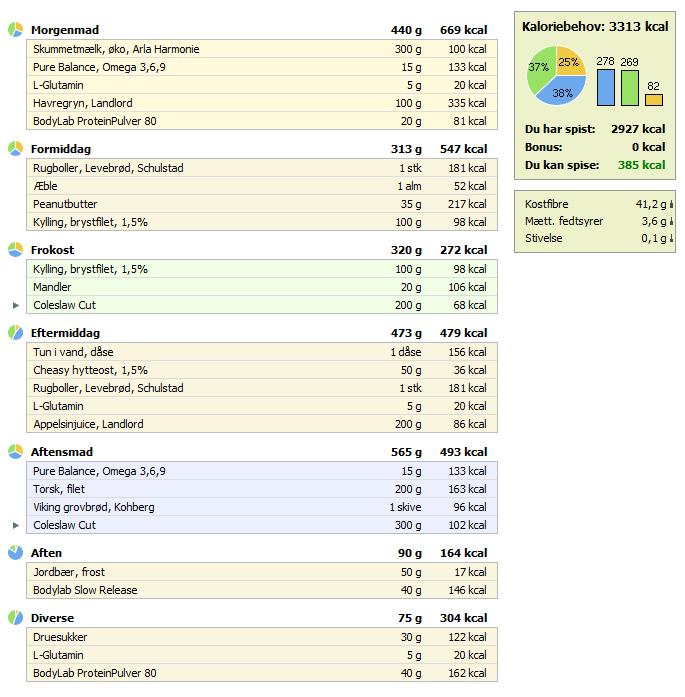Select BodyLab ProteinPulver 80 40 g row

tap(262, 673)
